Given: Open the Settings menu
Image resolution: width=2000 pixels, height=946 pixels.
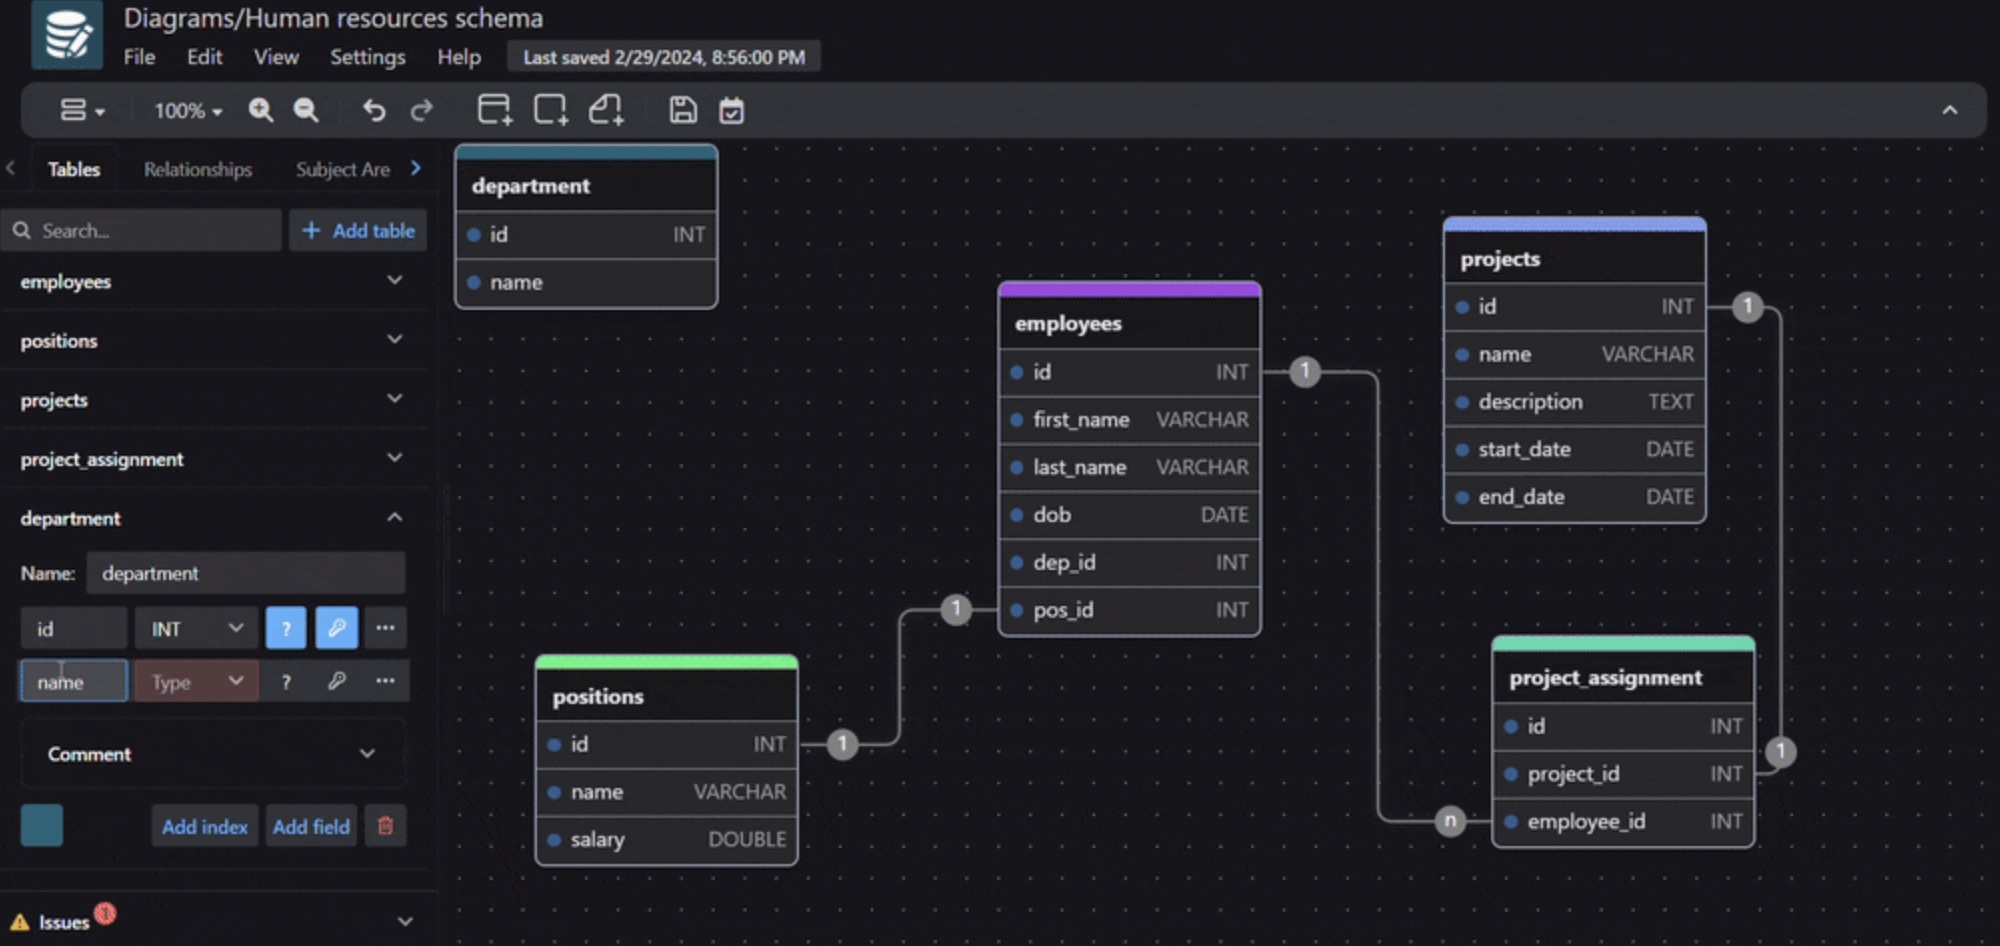Looking at the screenshot, I should click(367, 57).
